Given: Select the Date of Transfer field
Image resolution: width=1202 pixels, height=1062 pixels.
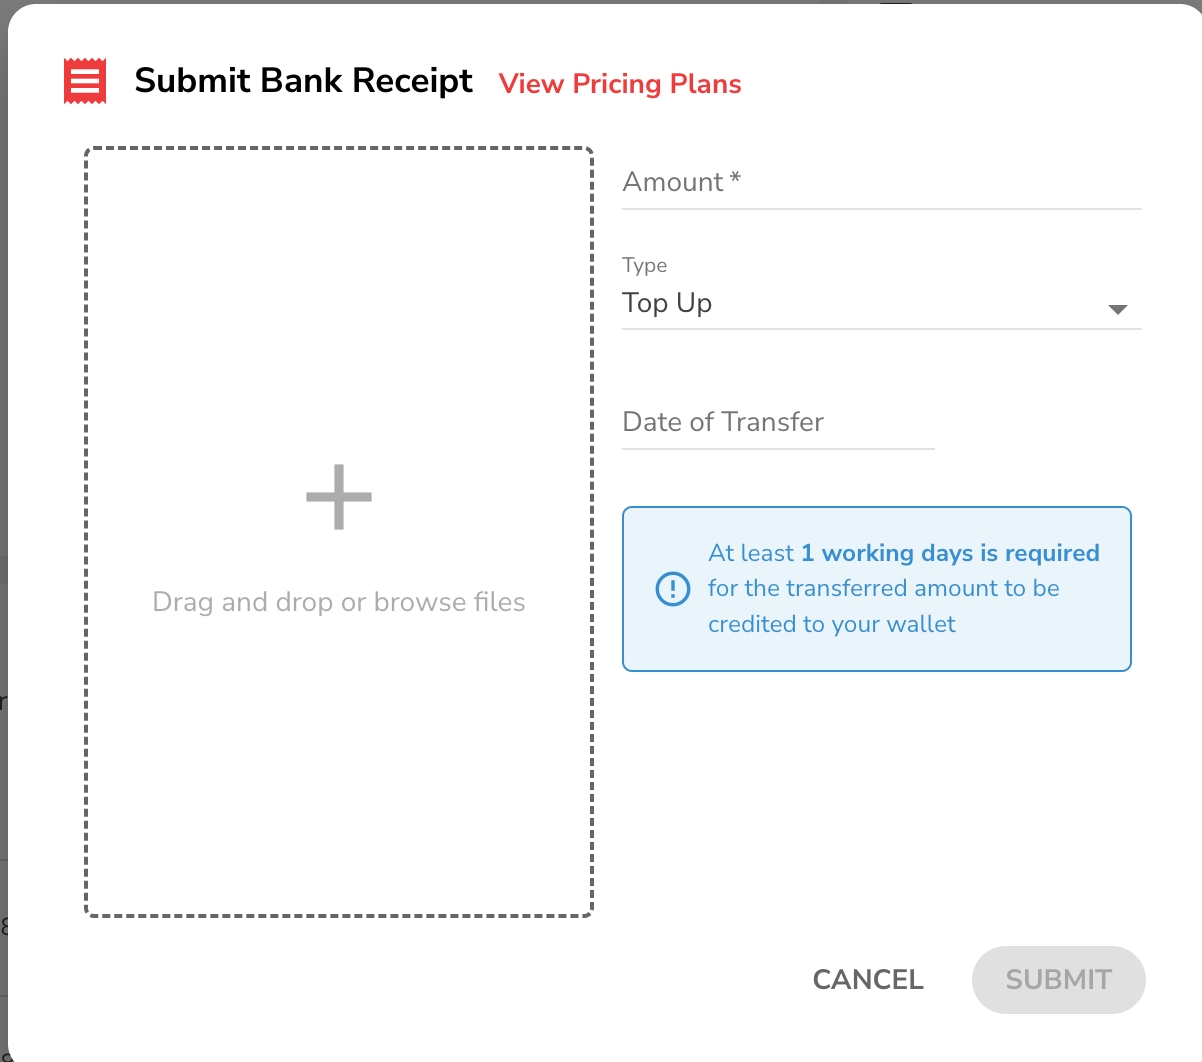Looking at the screenshot, I should click(777, 423).
